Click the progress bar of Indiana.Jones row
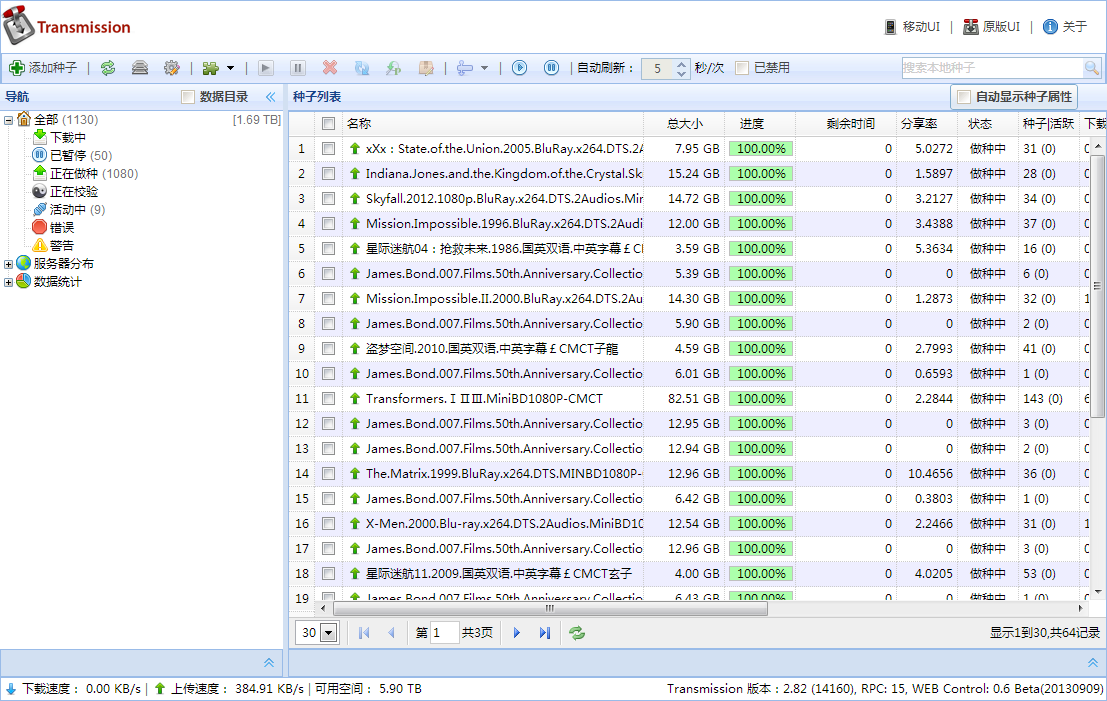Image resolution: width=1107 pixels, height=701 pixels. tap(761, 174)
